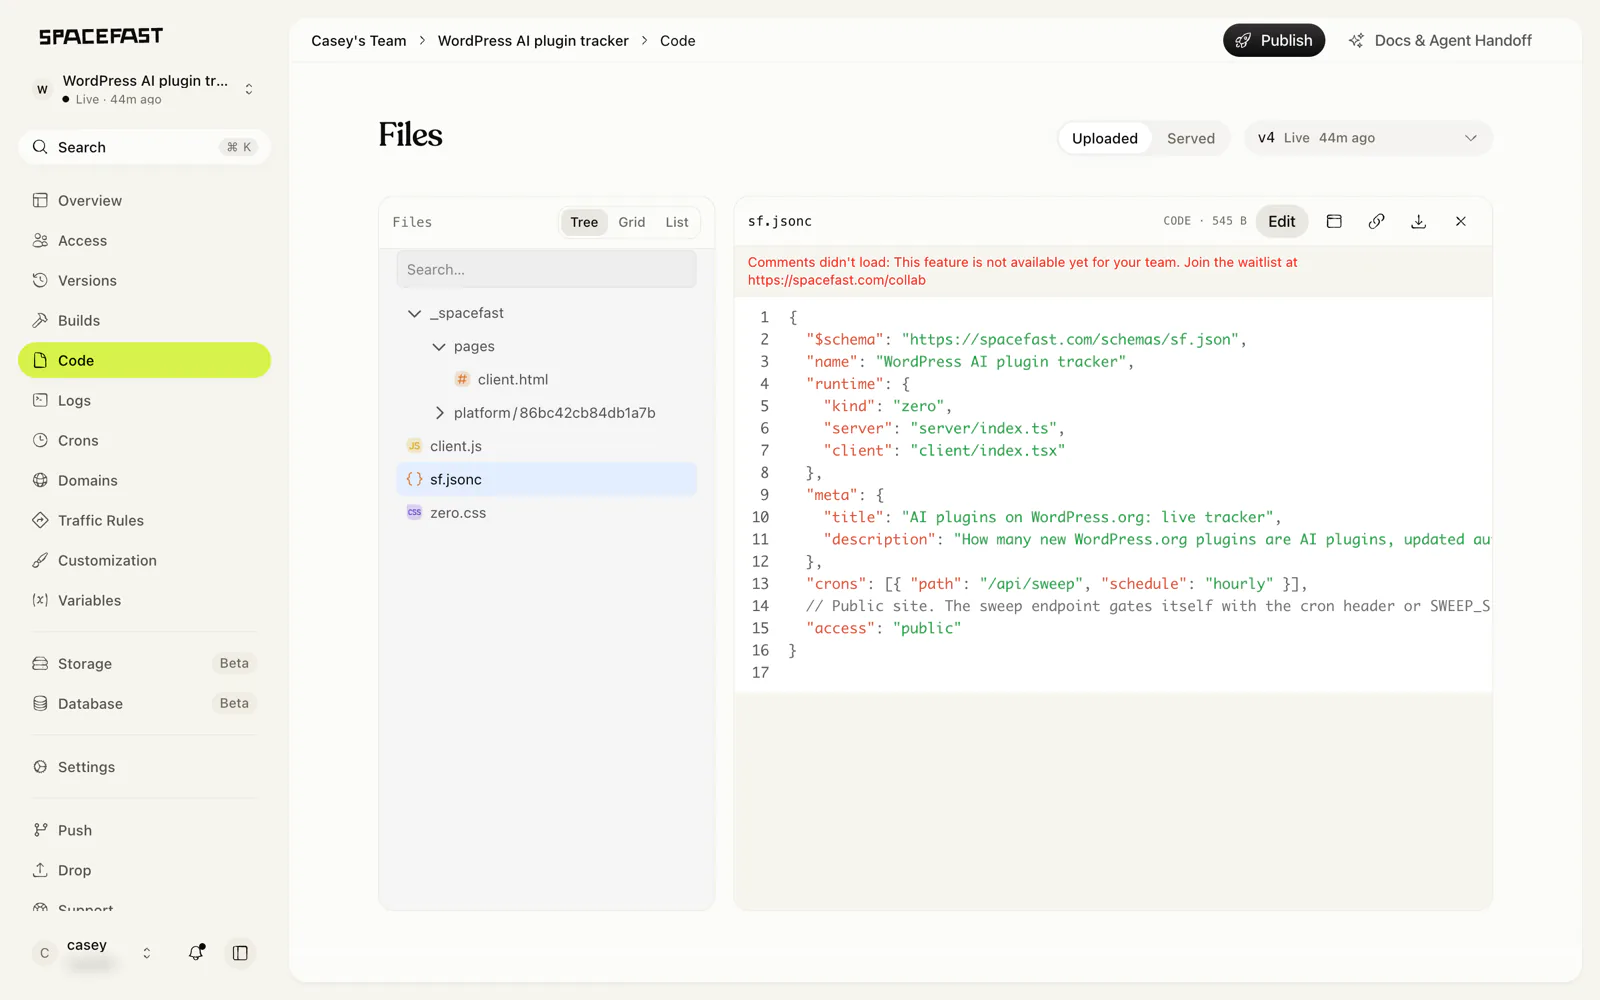Select the List view mode
Viewport: 1600px width, 1000px height.
[677, 222]
